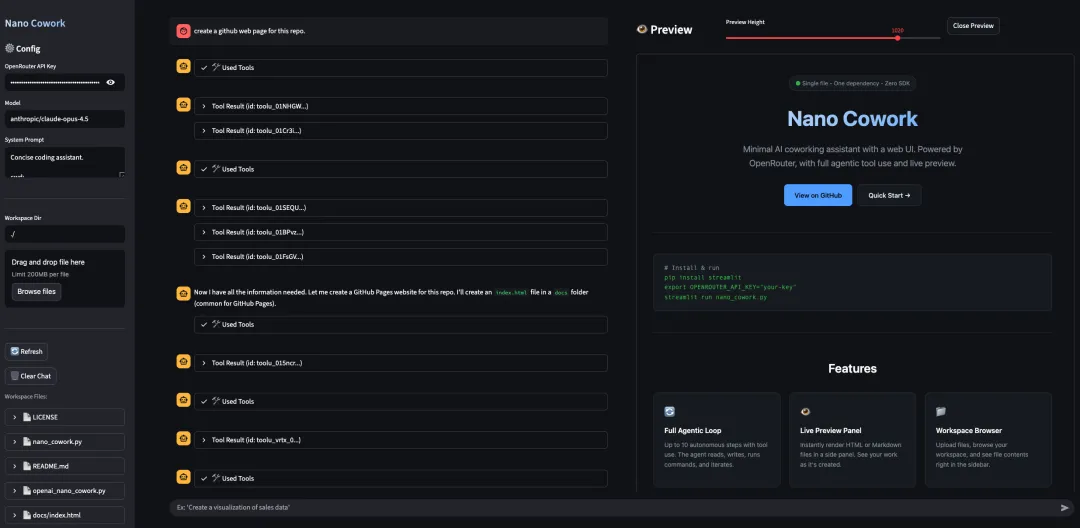Click the Live Preview Panel card icon
The height and width of the screenshot is (528, 1080).
click(805, 412)
